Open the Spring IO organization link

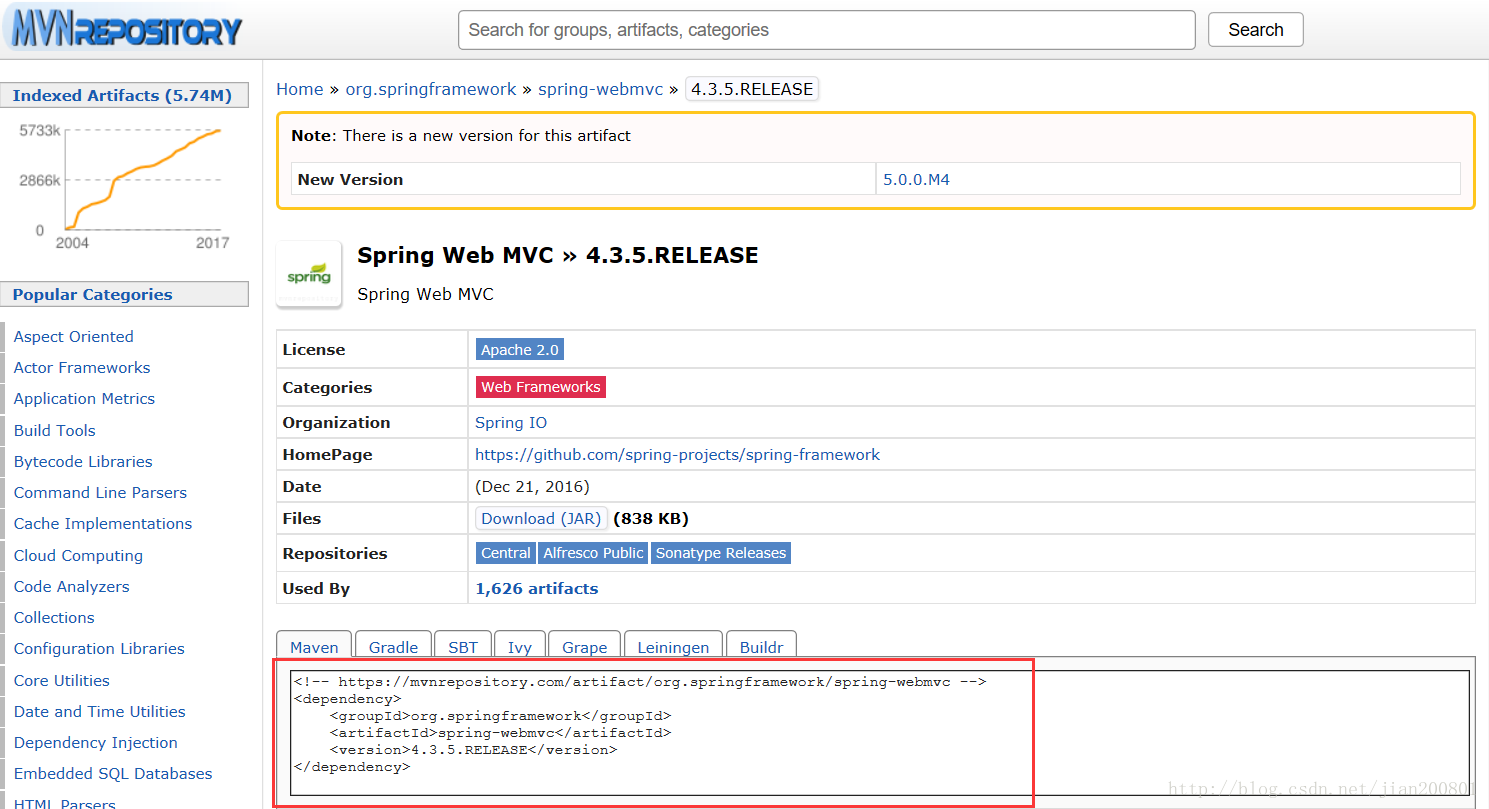tap(511, 422)
